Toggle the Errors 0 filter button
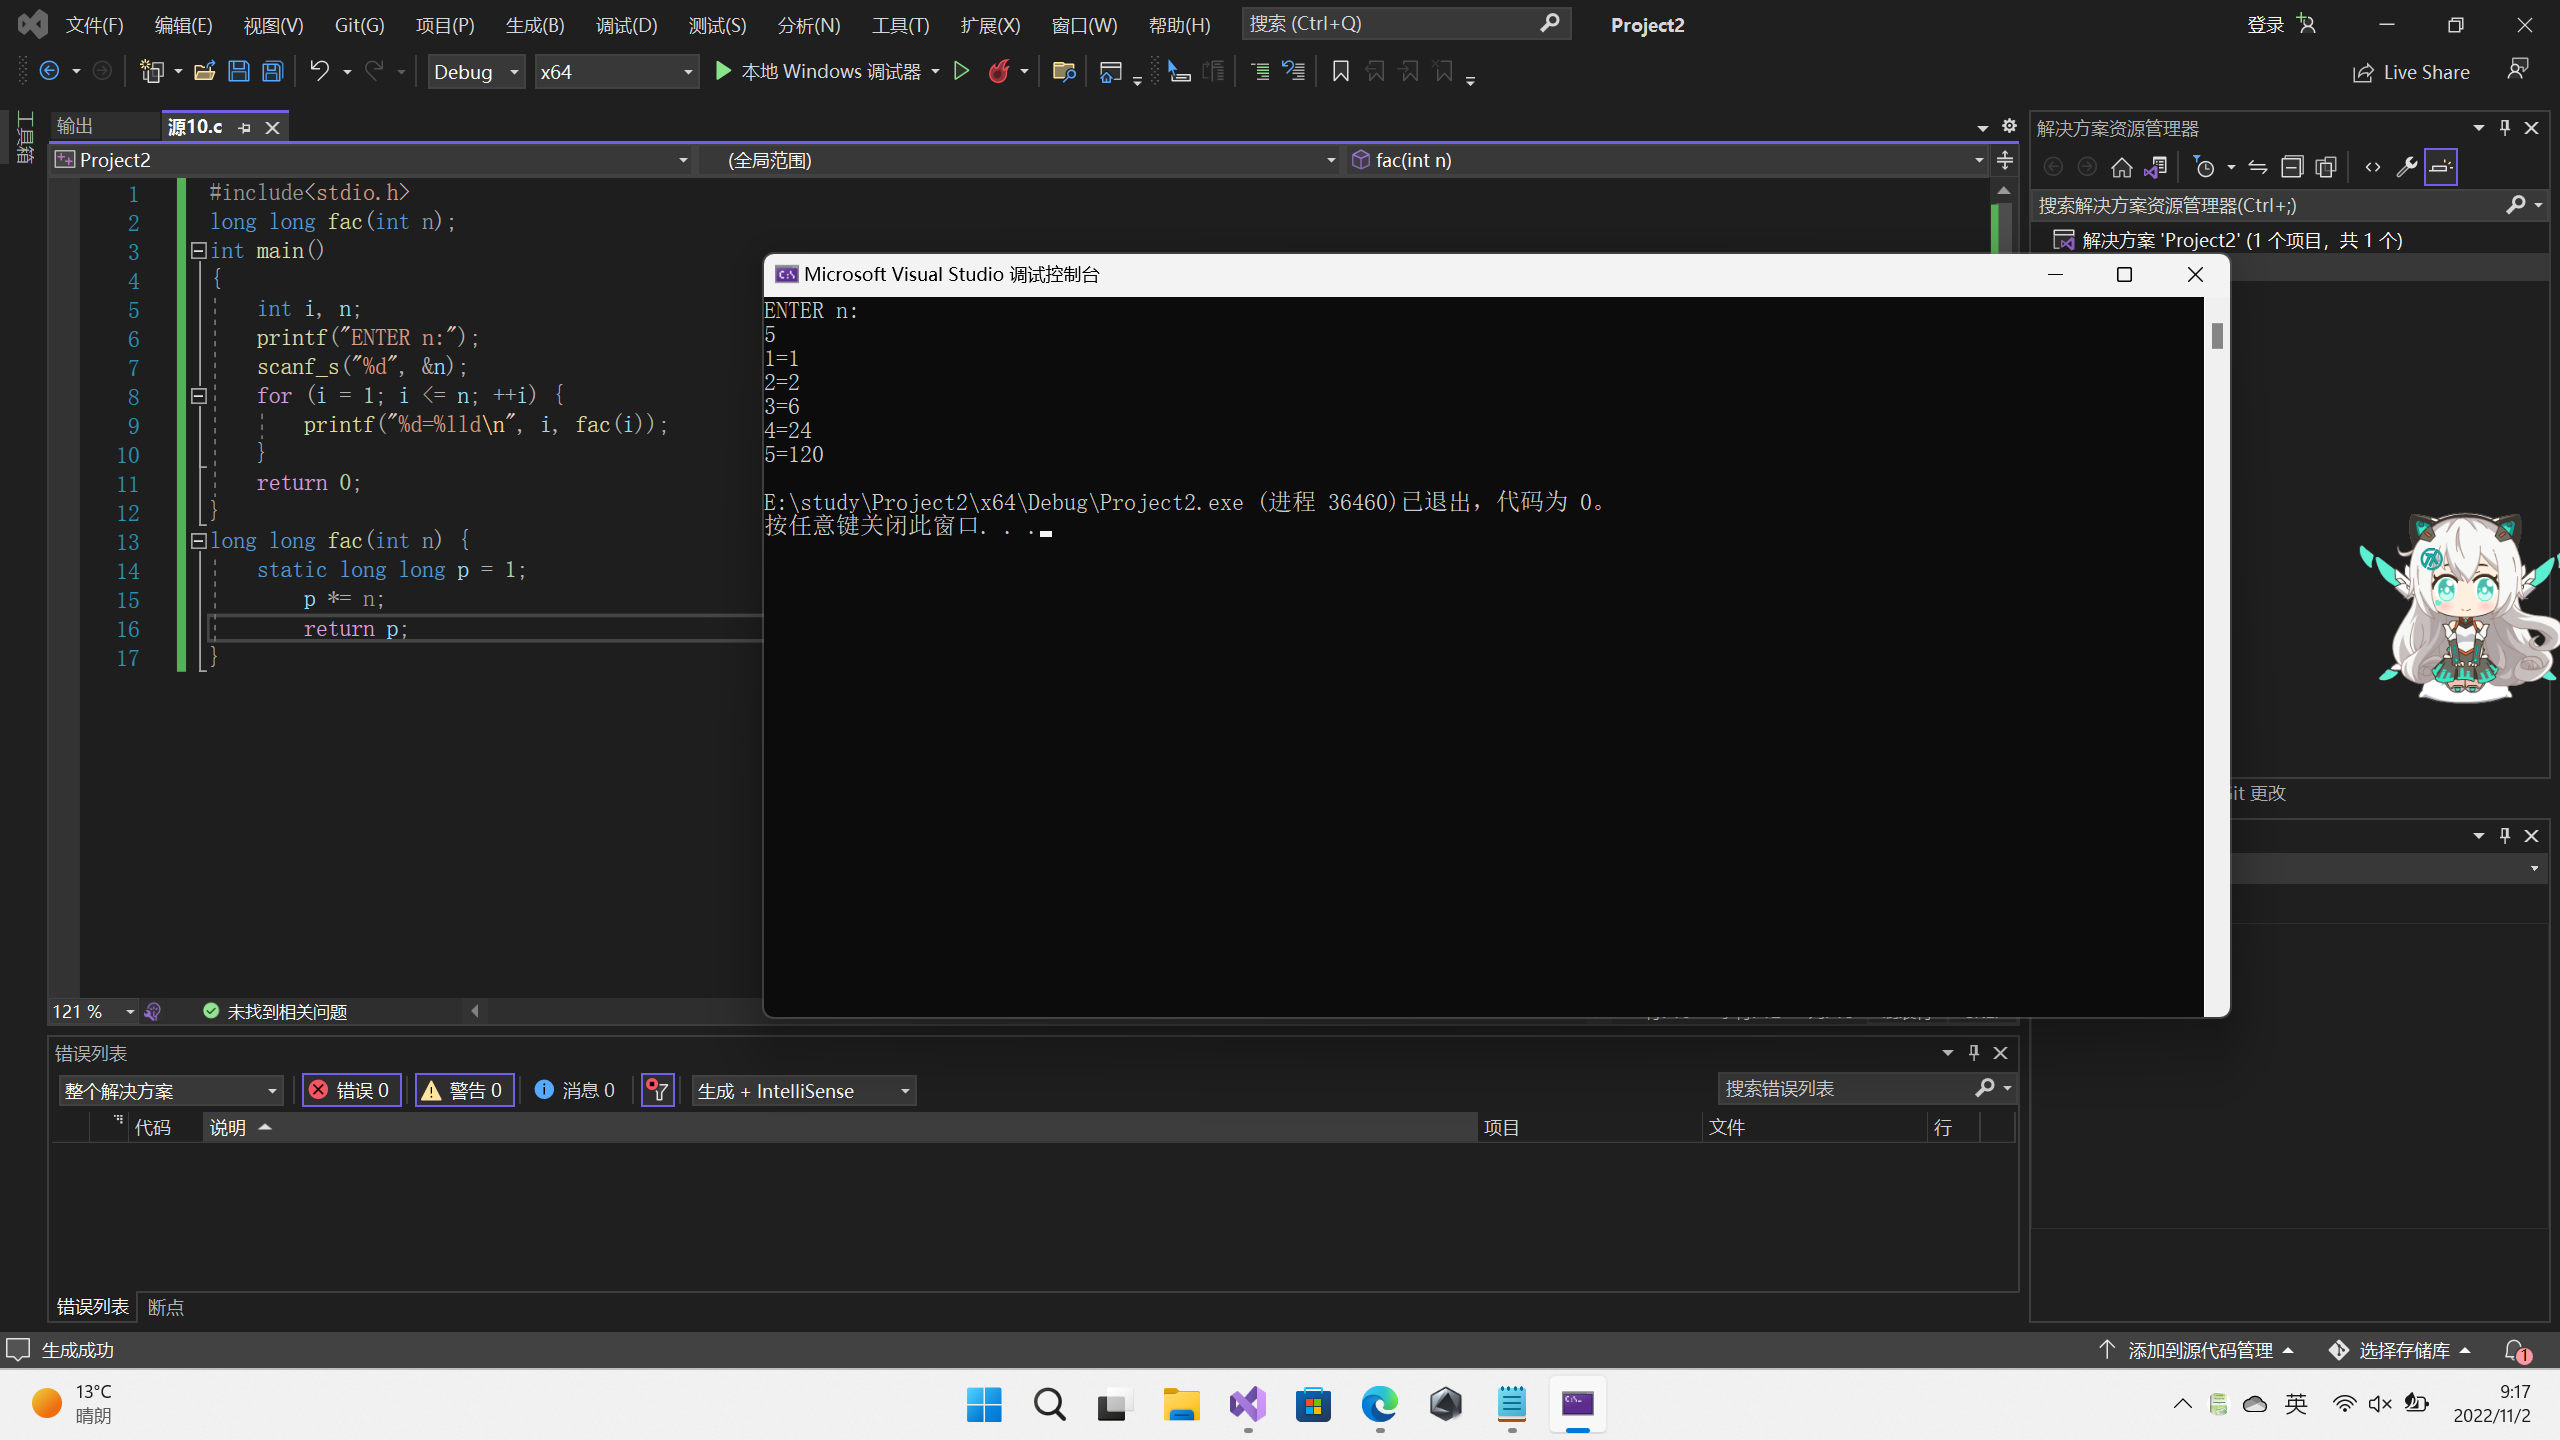Viewport: 2560px width, 1440px height. pos(351,1090)
